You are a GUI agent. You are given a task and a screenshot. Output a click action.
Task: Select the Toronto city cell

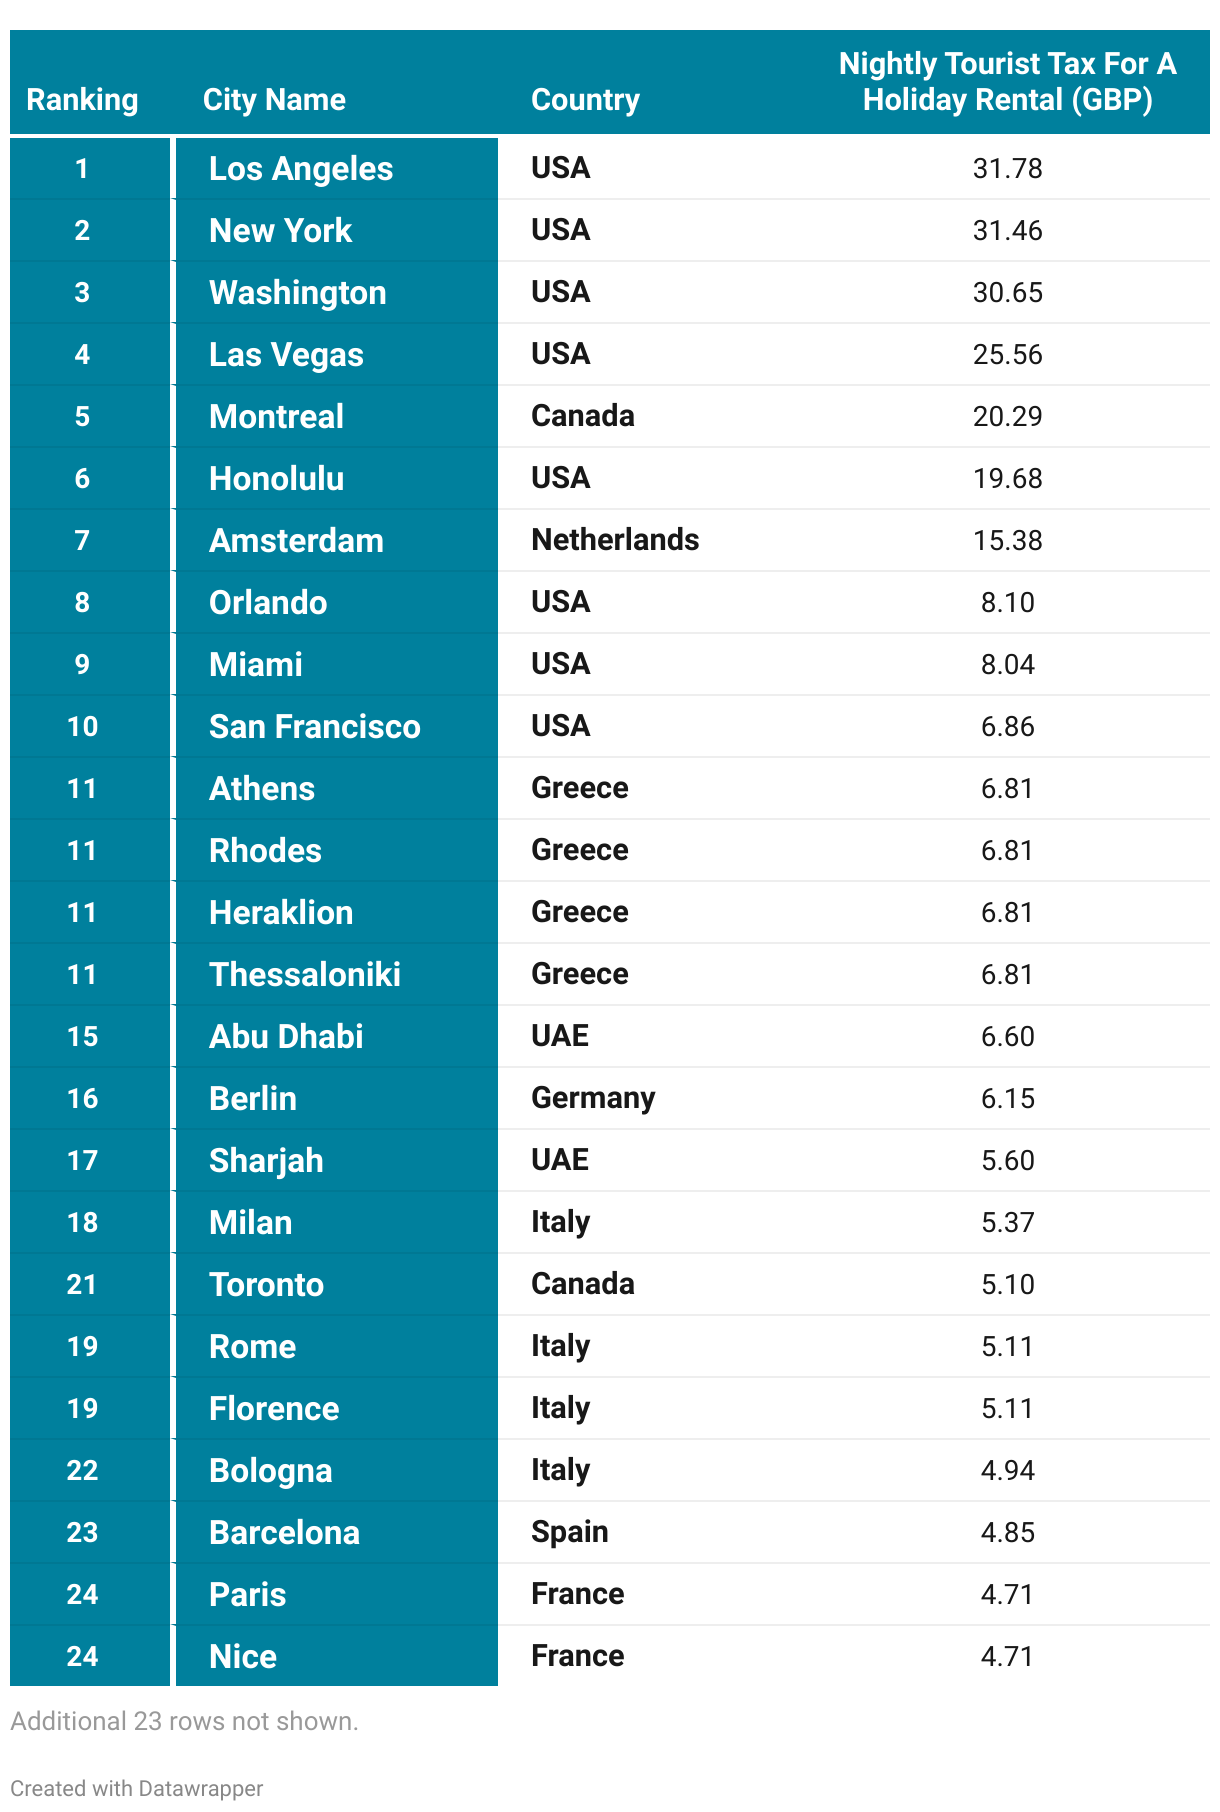[267, 1285]
